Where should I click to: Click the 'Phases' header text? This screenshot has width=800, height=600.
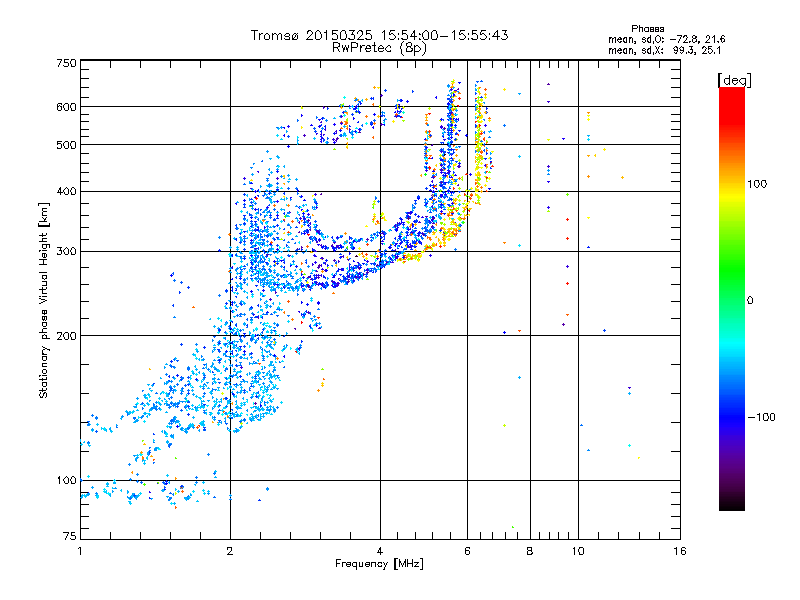647,29
